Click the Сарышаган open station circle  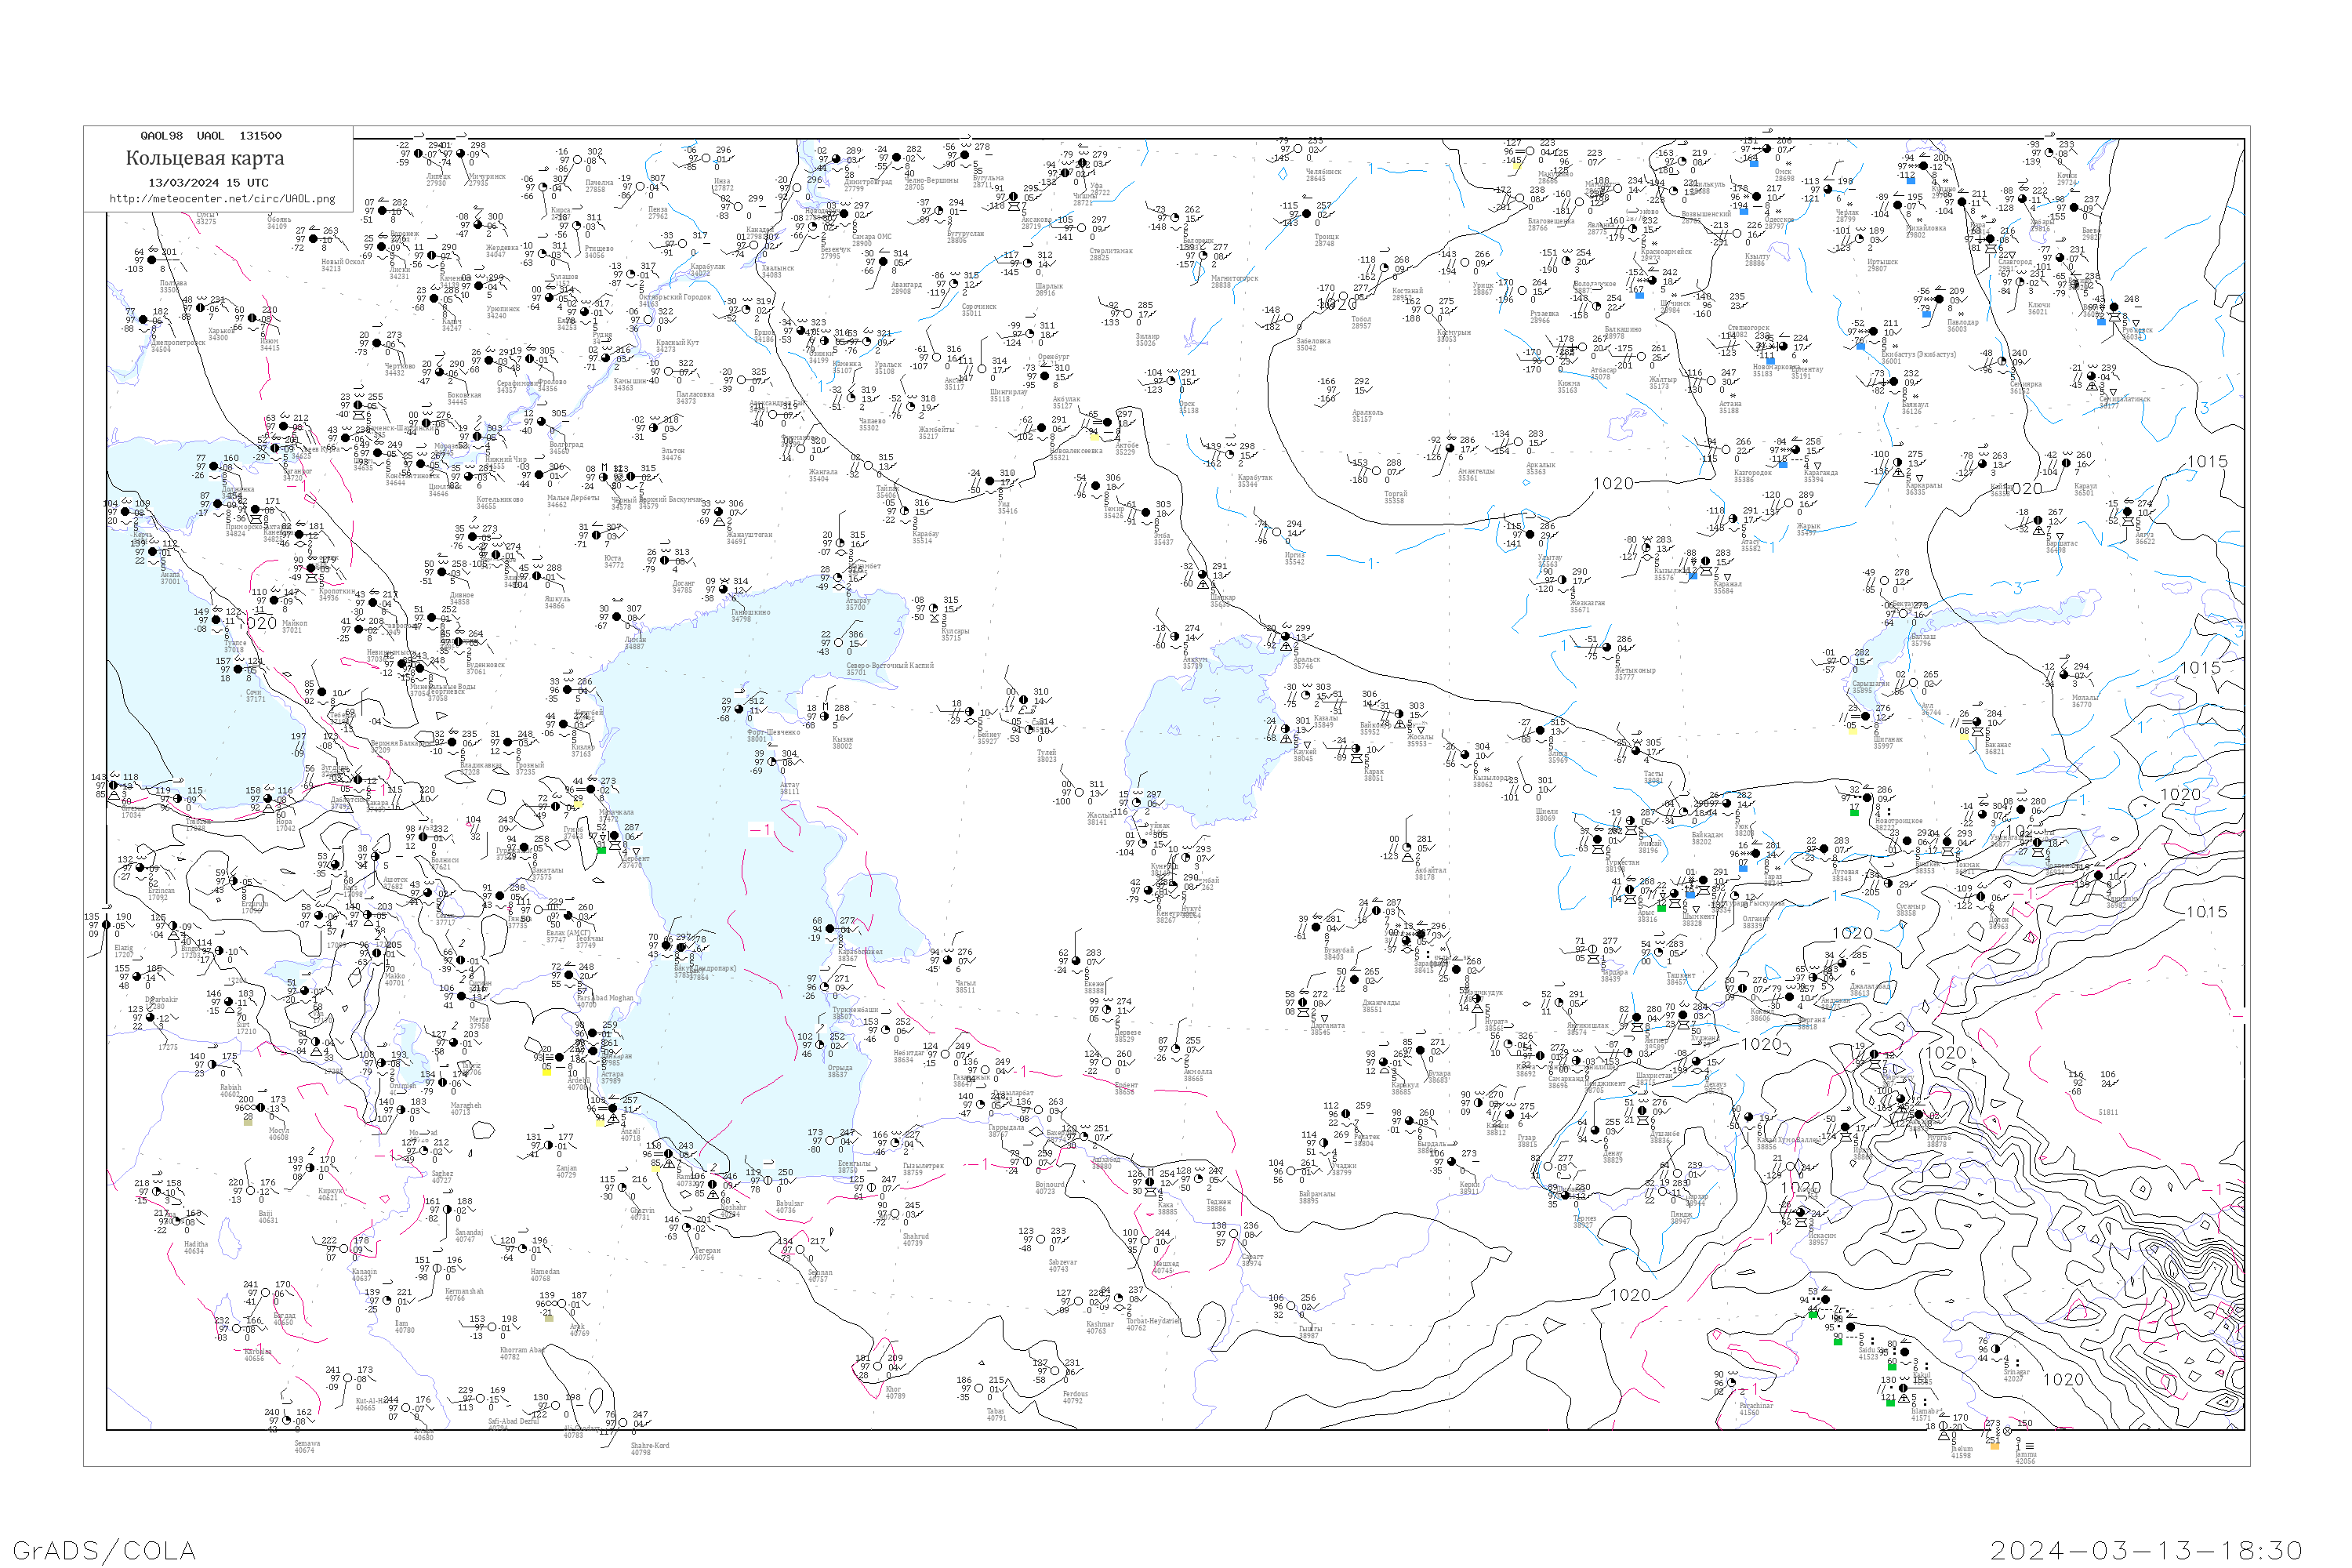coord(1845,660)
